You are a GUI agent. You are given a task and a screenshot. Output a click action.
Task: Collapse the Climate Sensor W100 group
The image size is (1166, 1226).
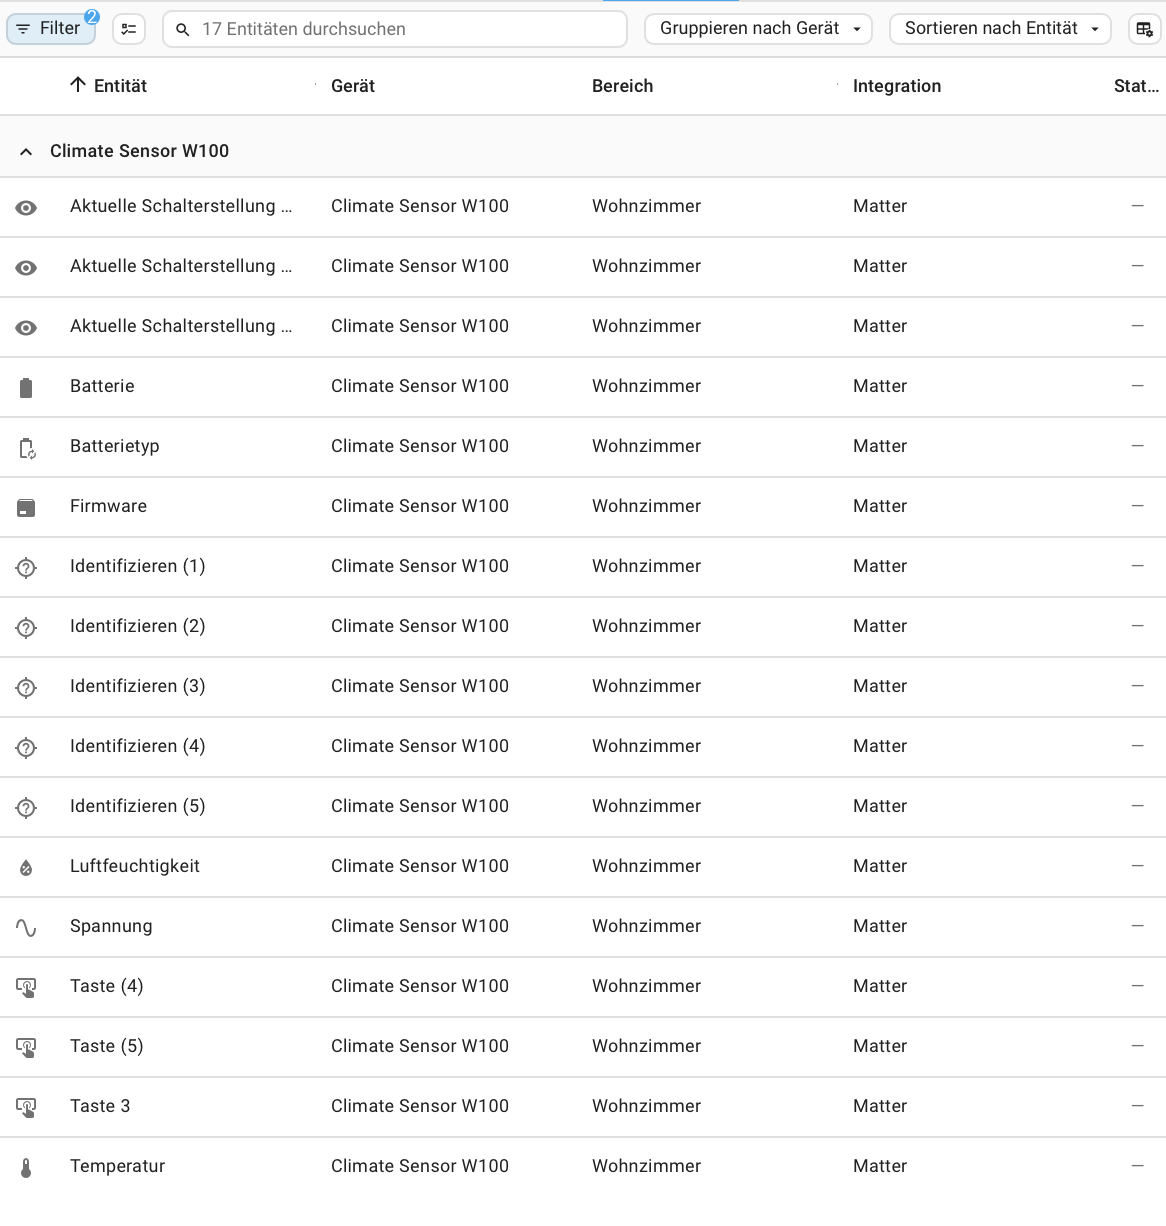(27, 152)
